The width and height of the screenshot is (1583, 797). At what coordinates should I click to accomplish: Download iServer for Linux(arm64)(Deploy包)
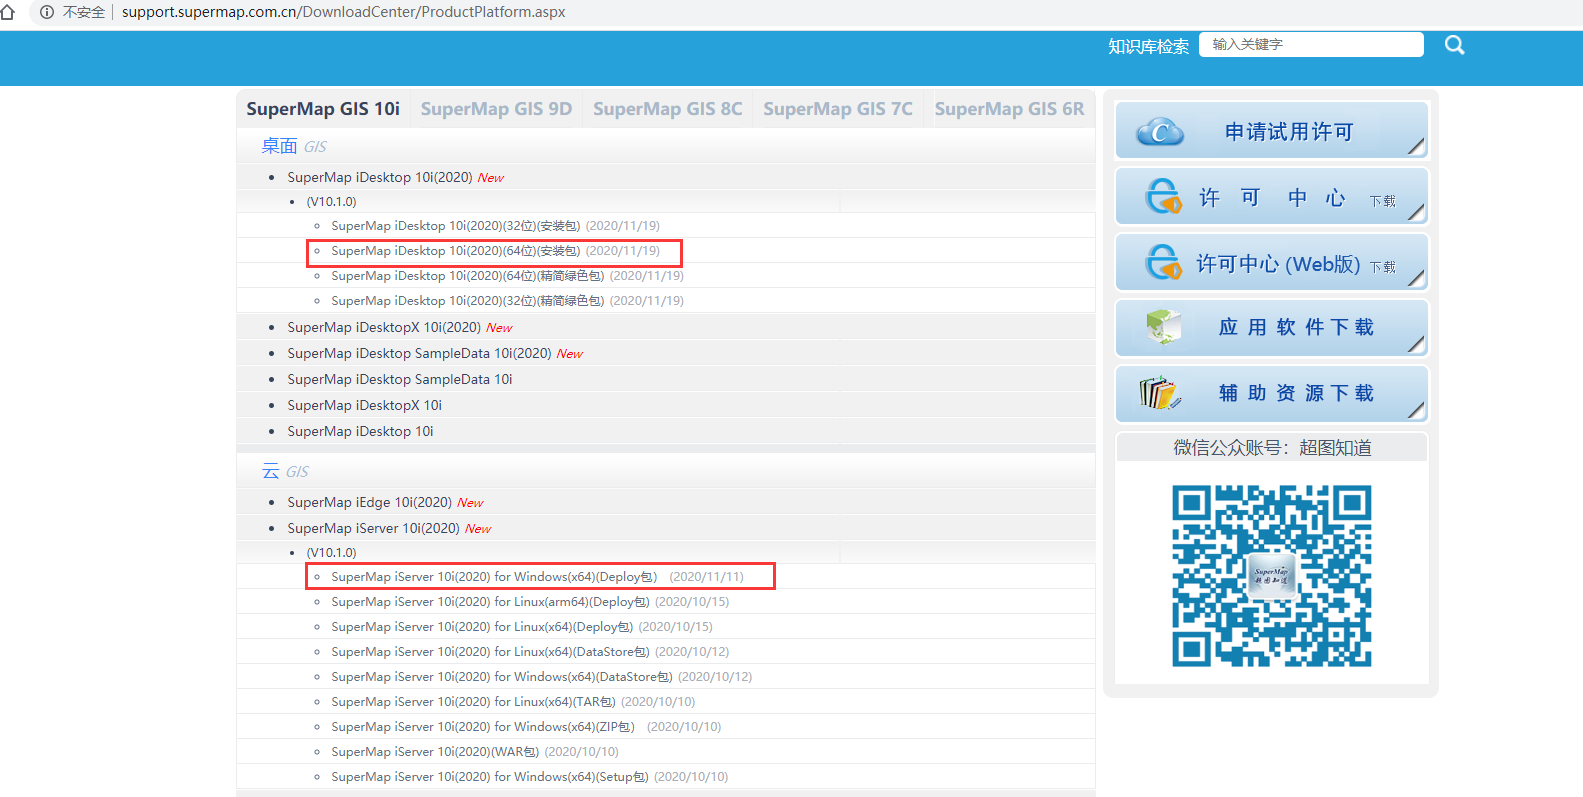click(x=490, y=602)
